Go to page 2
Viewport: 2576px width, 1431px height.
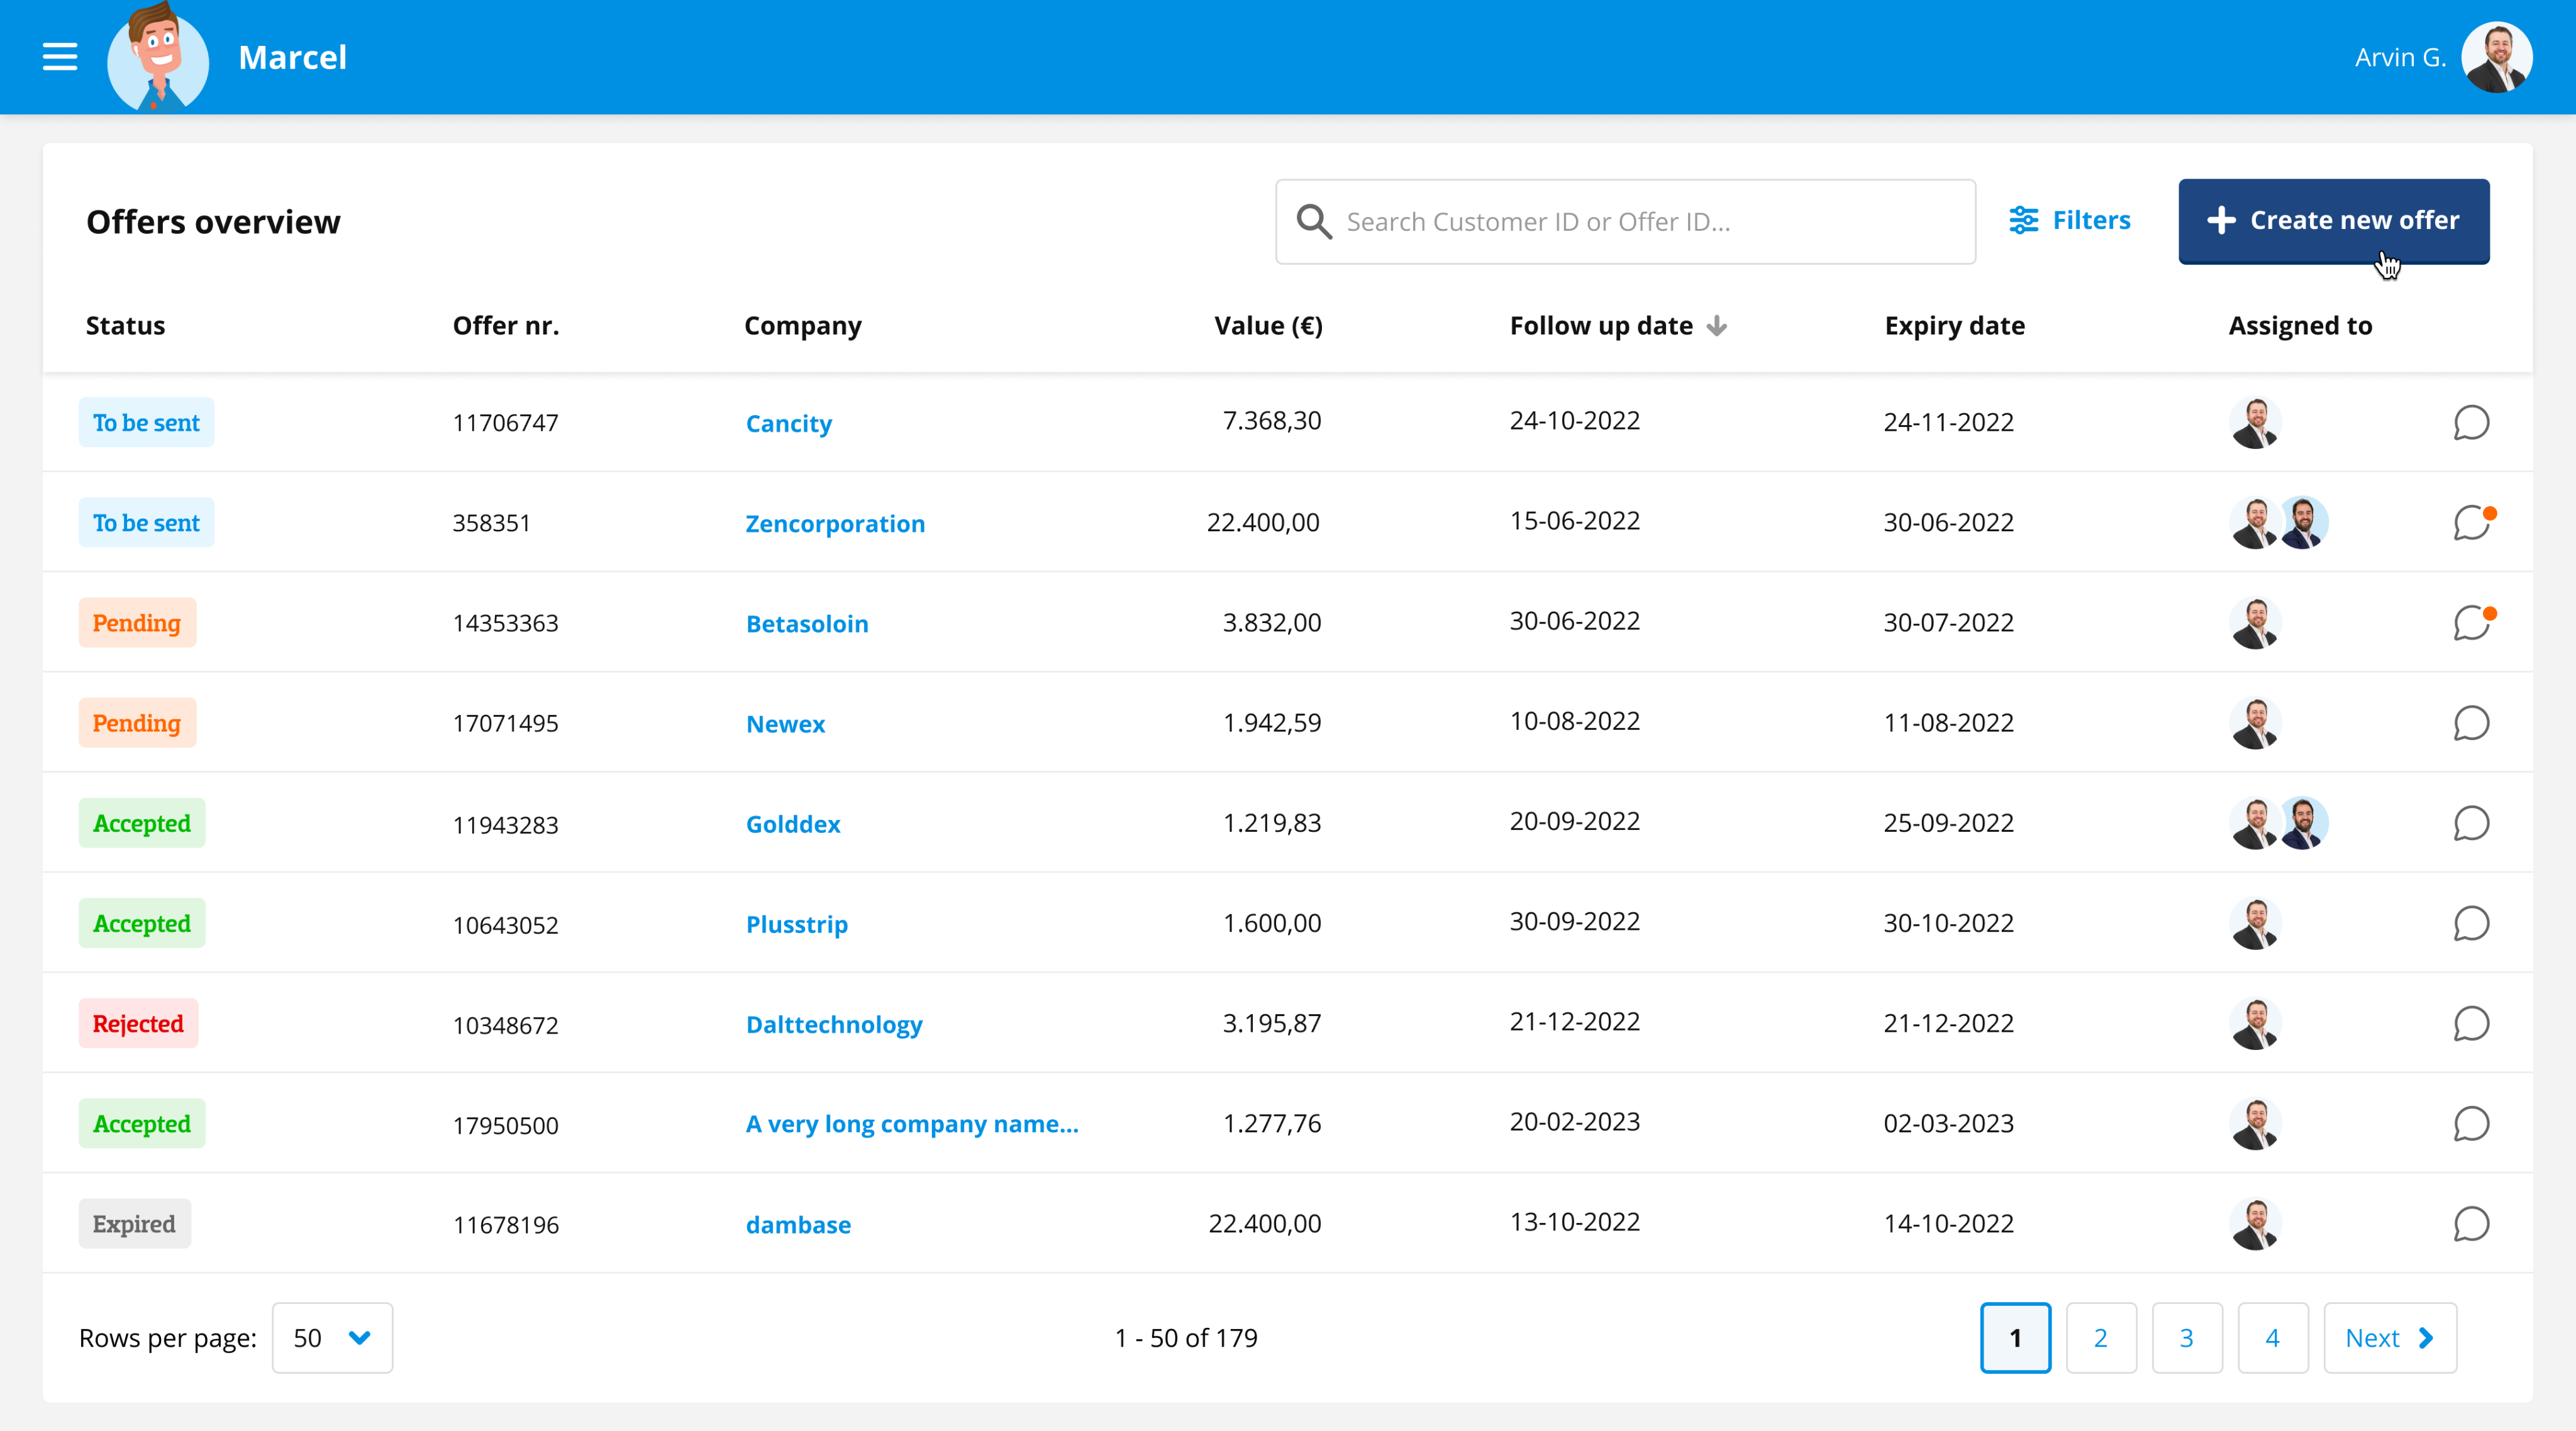point(2101,1338)
